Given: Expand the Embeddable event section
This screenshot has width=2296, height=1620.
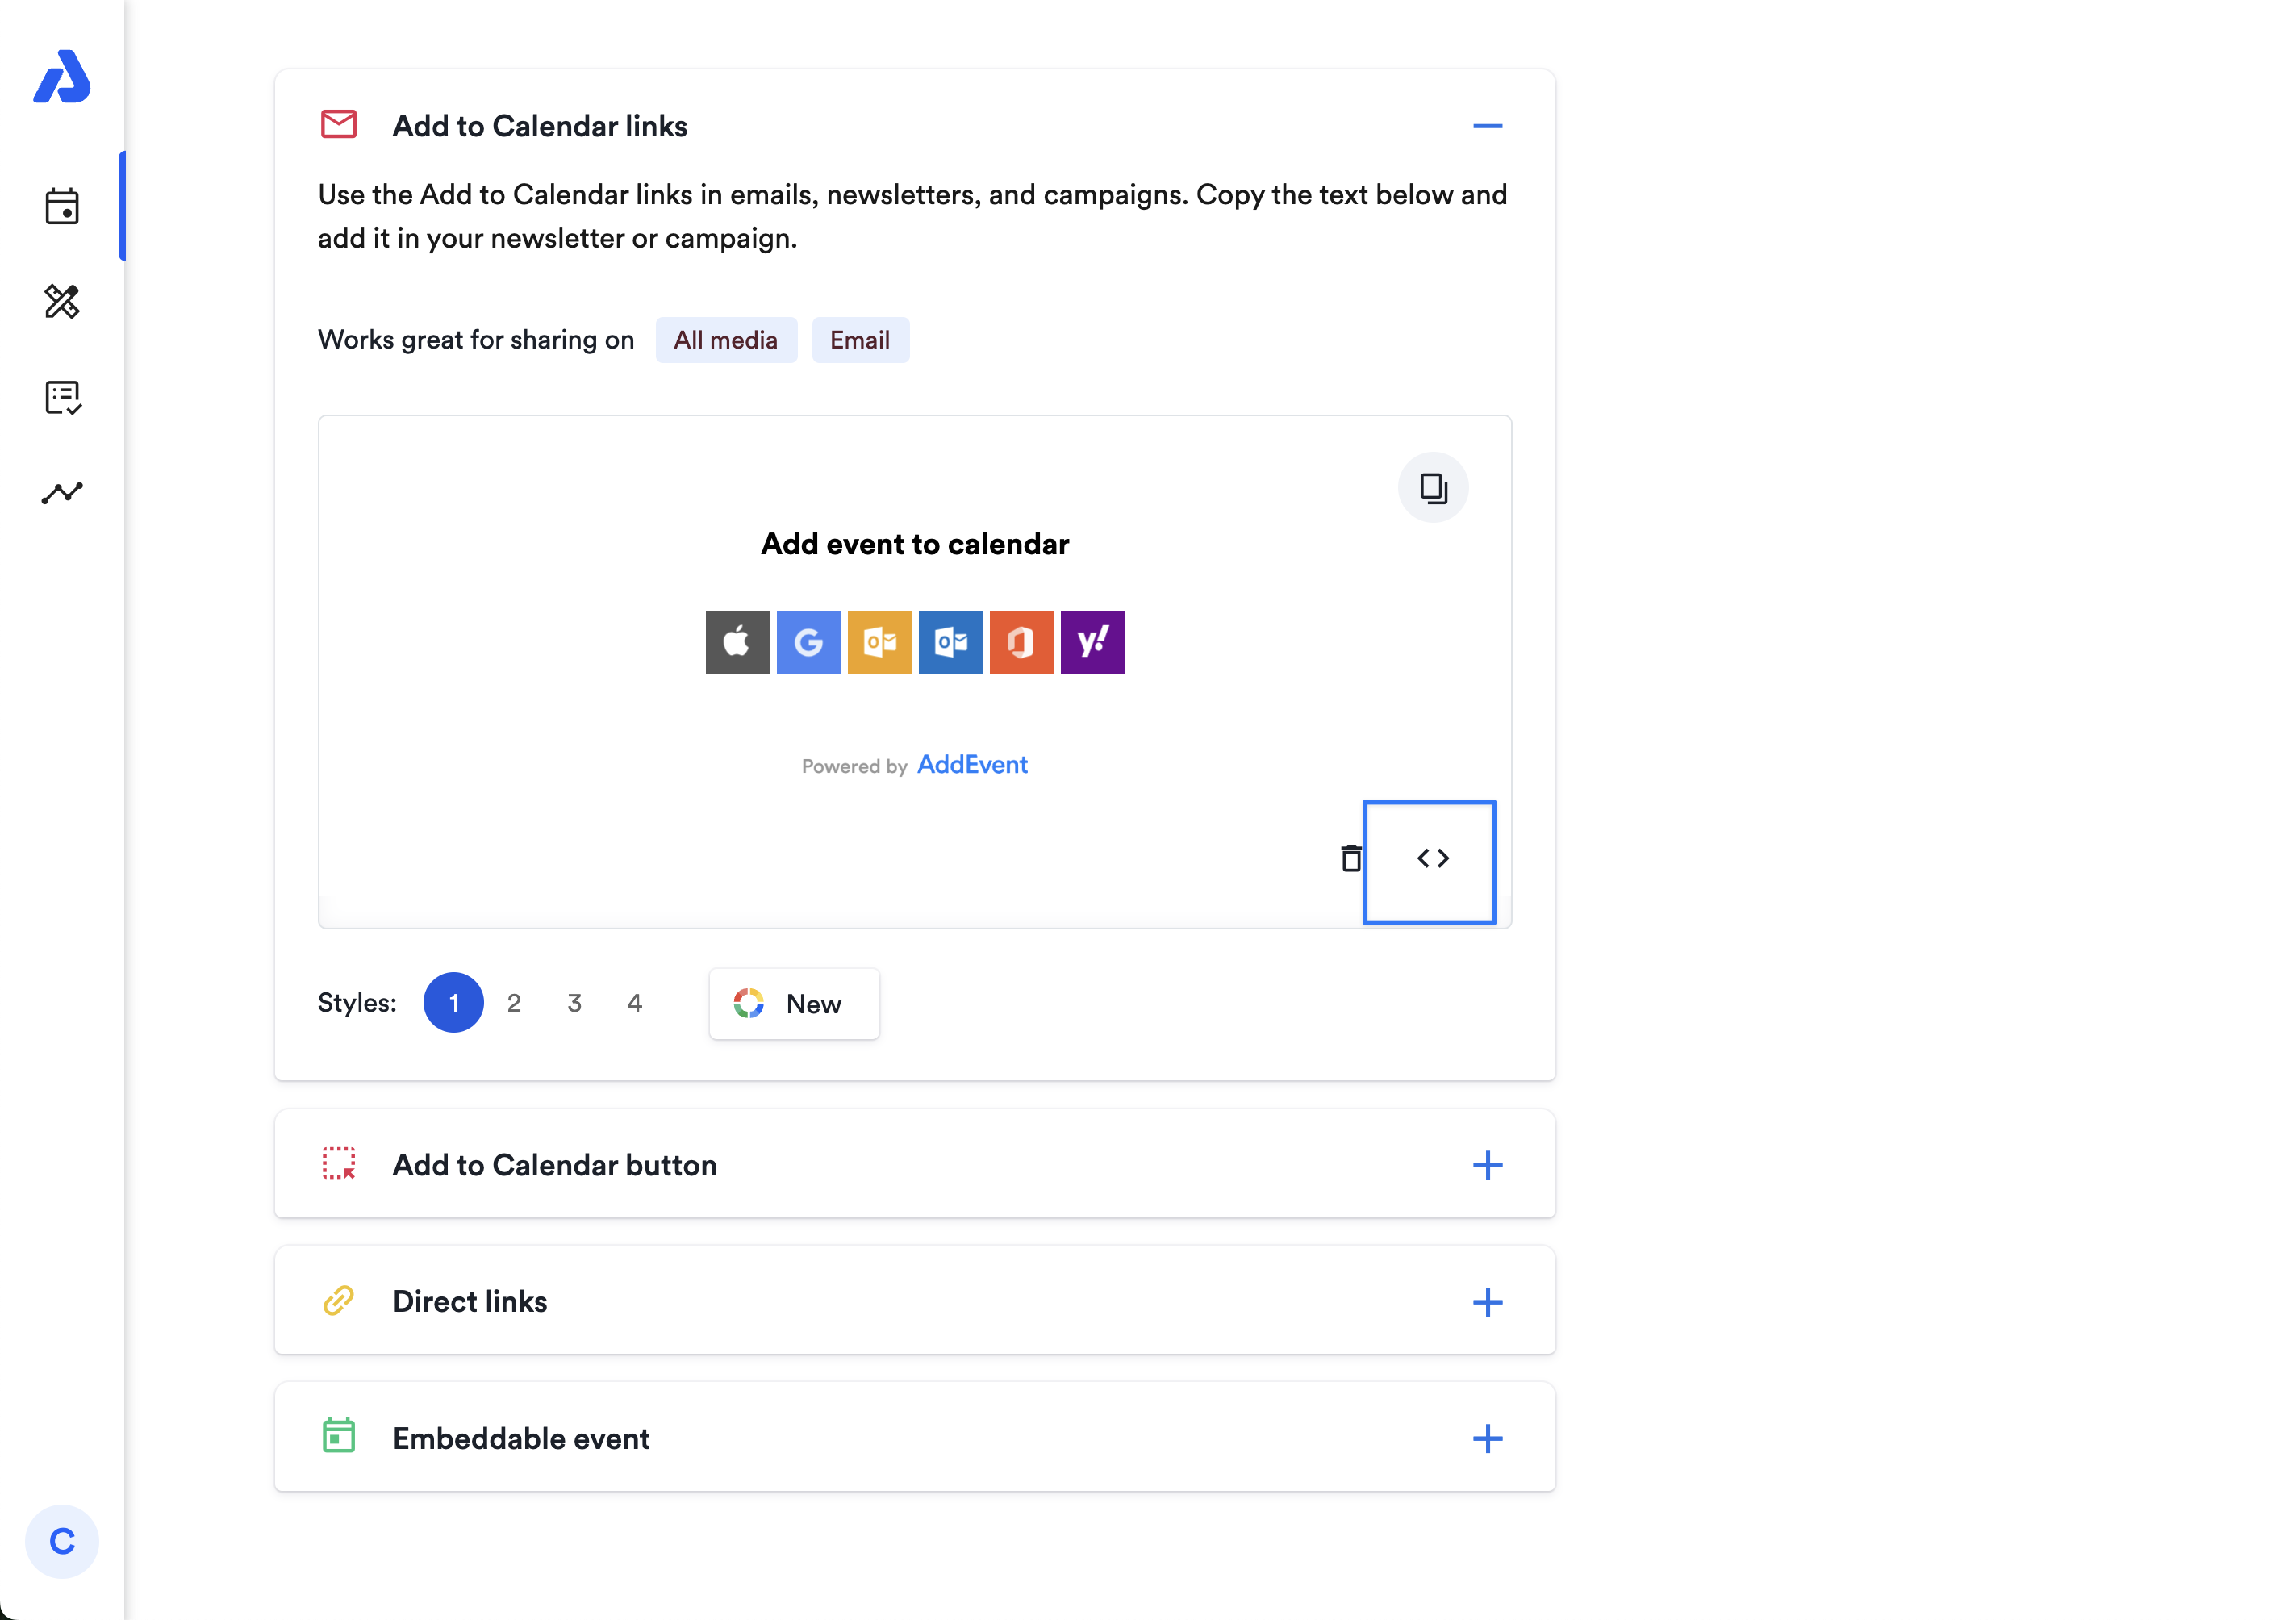Looking at the screenshot, I should (1487, 1438).
